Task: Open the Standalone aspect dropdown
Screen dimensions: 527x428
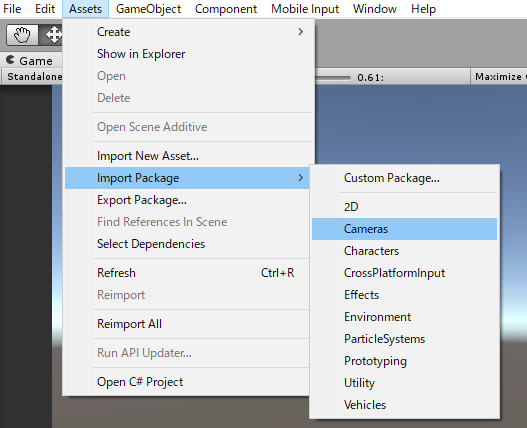Action: 32,77
